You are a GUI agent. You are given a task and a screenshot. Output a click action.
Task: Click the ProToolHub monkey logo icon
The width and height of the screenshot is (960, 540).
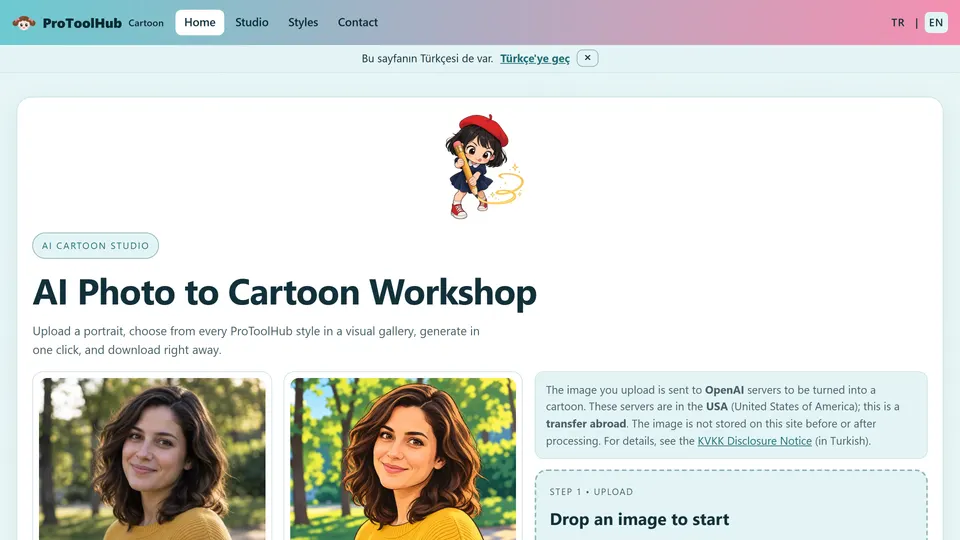pos(24,23)
